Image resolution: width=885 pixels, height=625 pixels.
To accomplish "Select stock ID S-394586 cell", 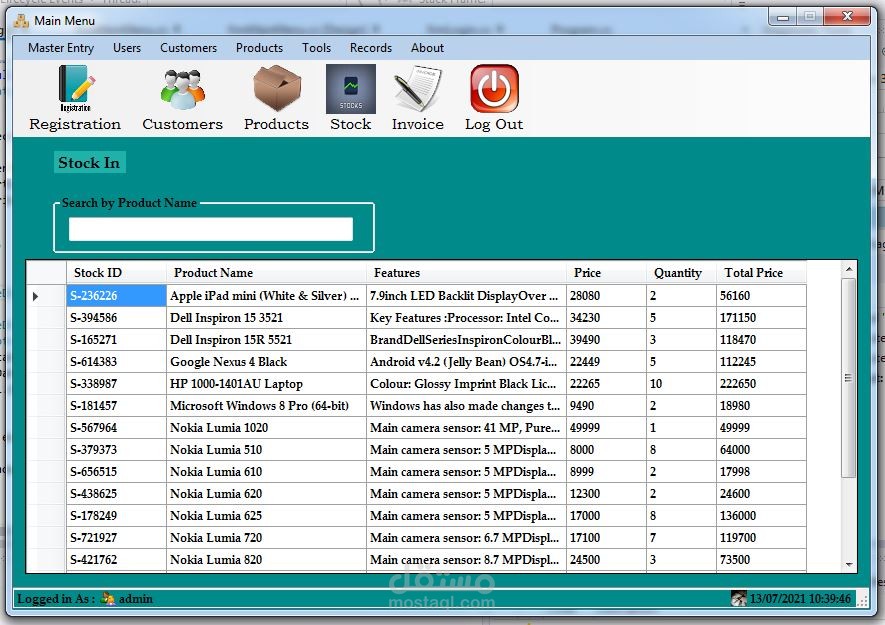I will (x=116, y=318).
